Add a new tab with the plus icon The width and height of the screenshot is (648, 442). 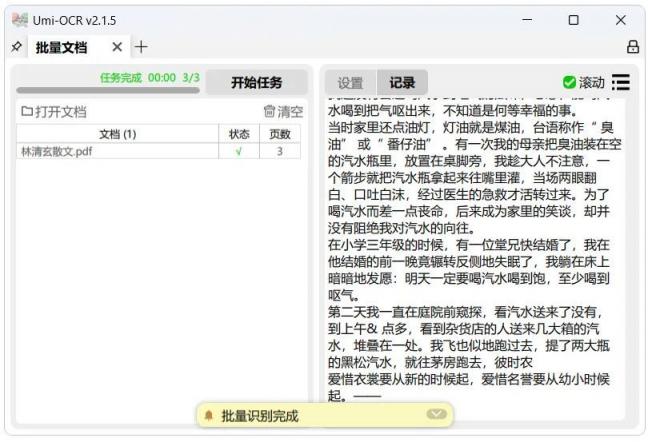coord(141,47)
